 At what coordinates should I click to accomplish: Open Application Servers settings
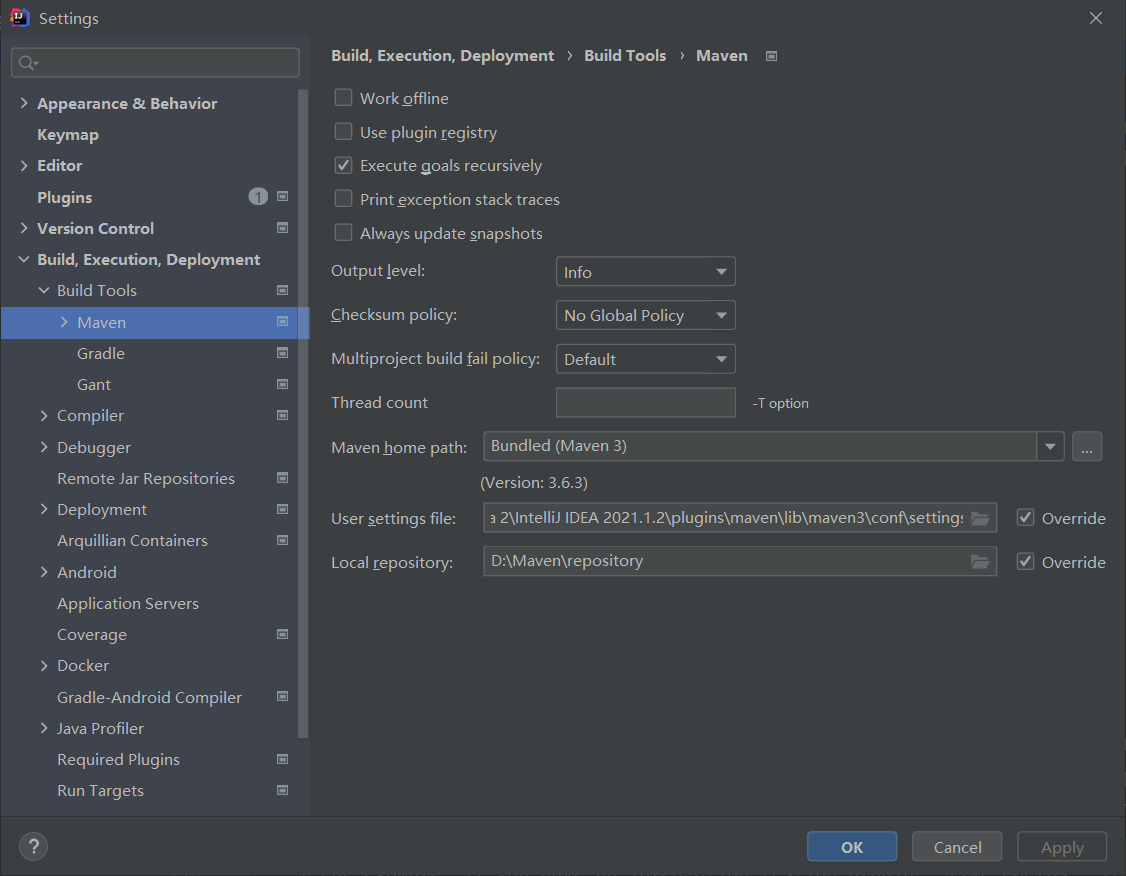click(x=128, y=604)
